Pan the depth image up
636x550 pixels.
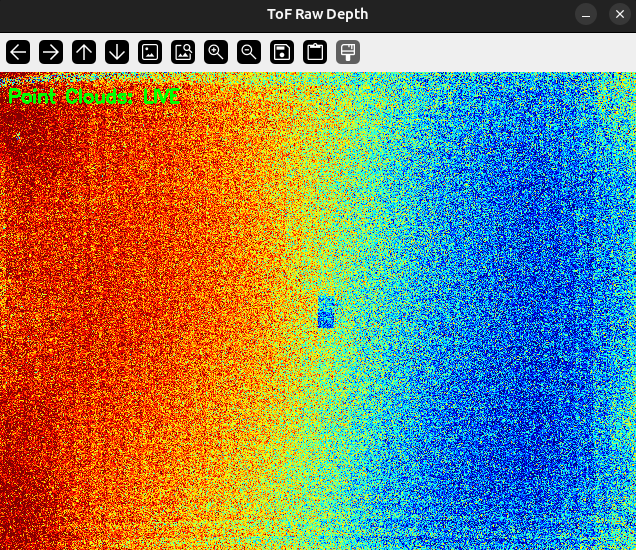click(84, 52)
